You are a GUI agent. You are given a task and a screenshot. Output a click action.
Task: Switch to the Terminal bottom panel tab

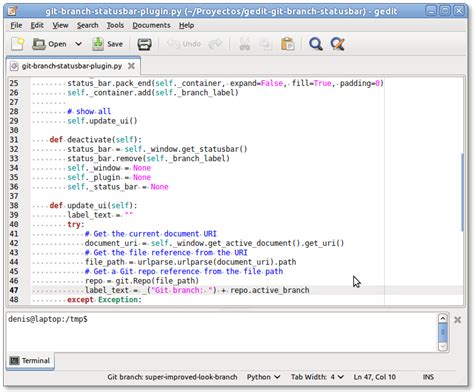click(30, 361)
